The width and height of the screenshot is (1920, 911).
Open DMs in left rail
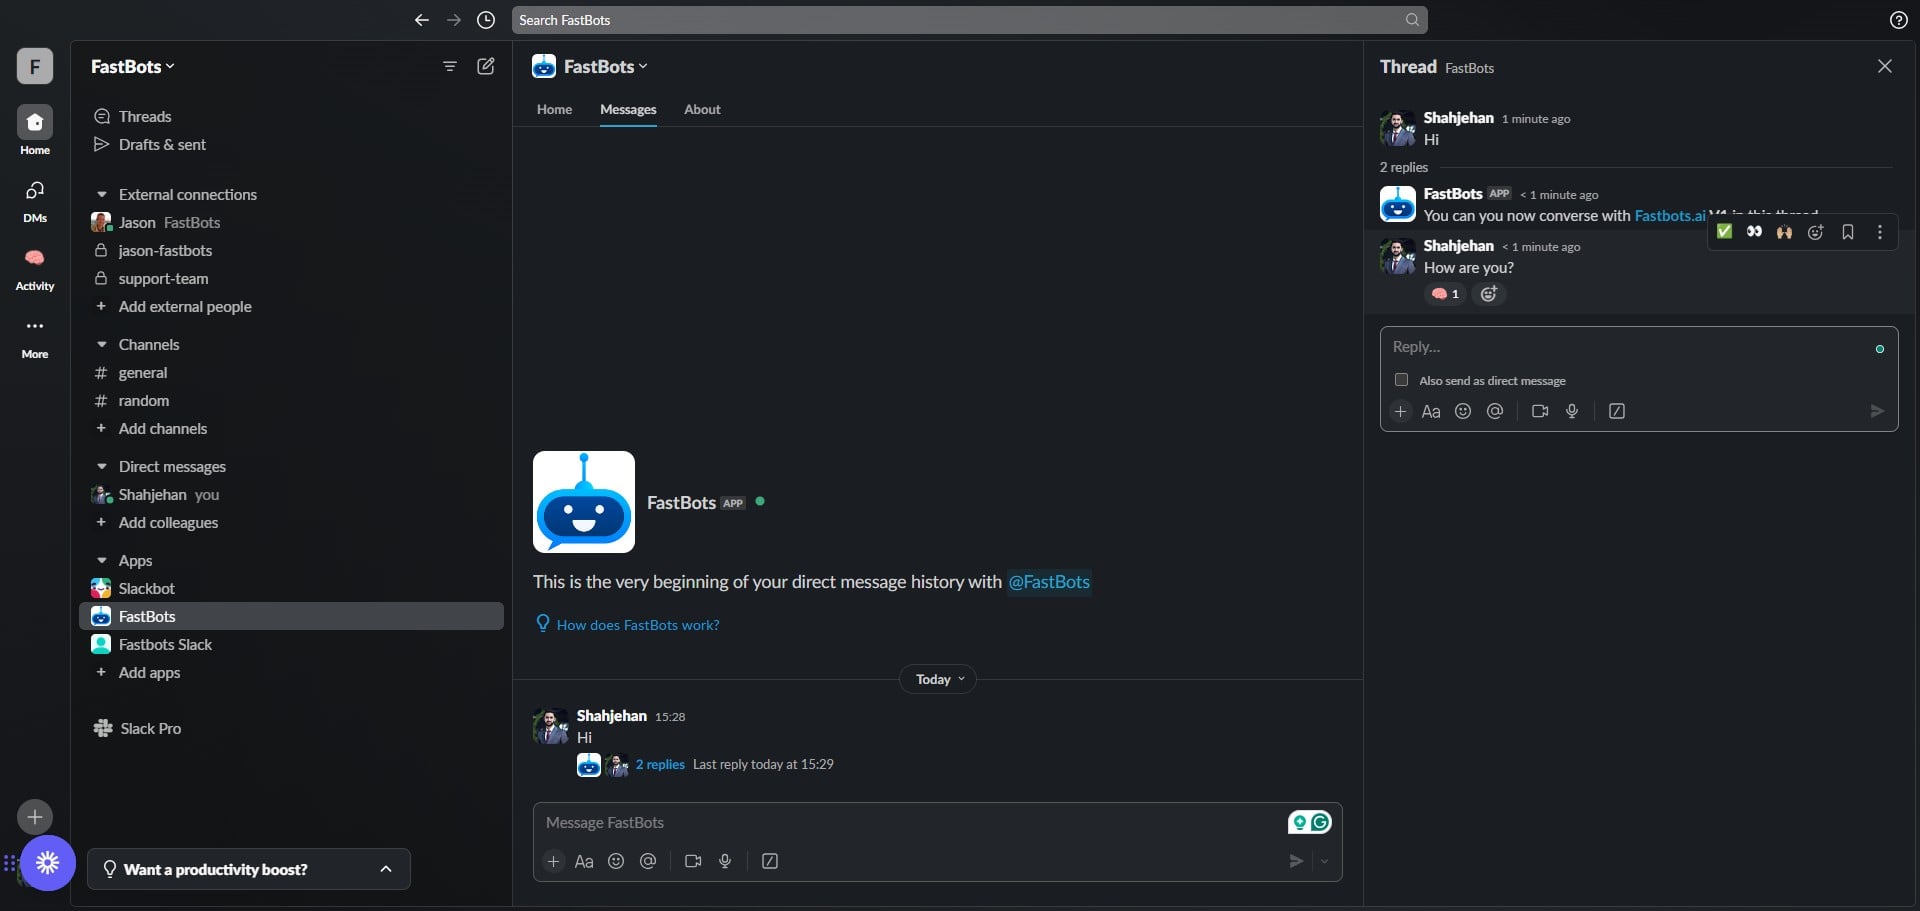click(x=35, y=201)
